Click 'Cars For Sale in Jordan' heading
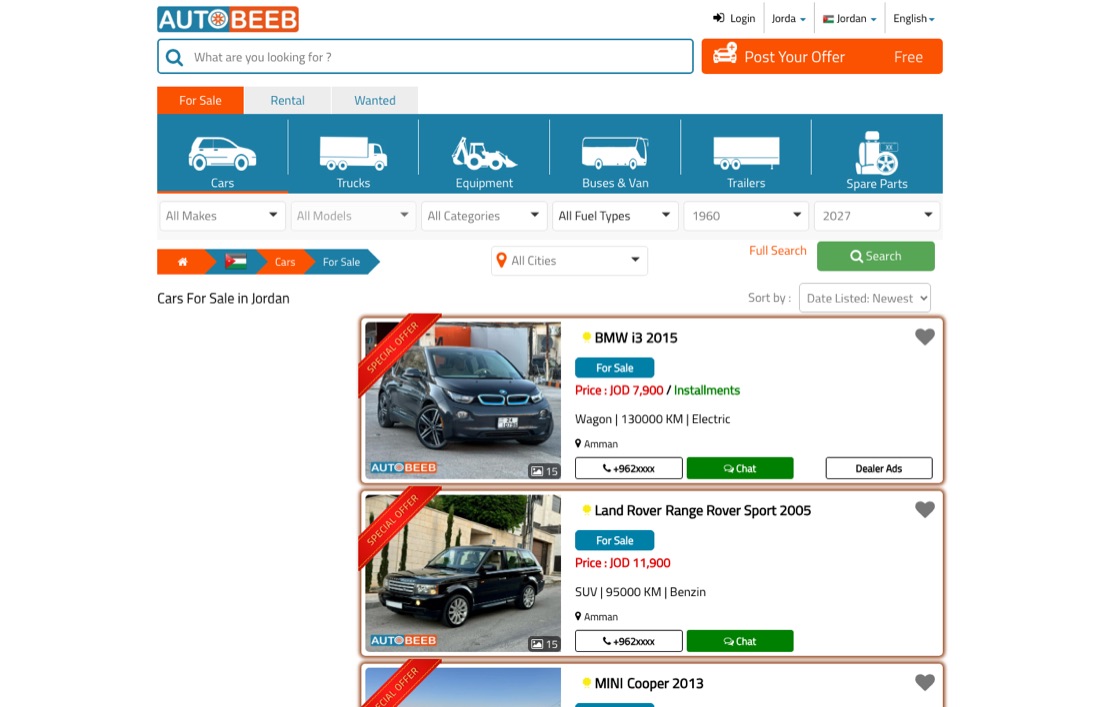1100x707 pixels. (x=223, y=298)
